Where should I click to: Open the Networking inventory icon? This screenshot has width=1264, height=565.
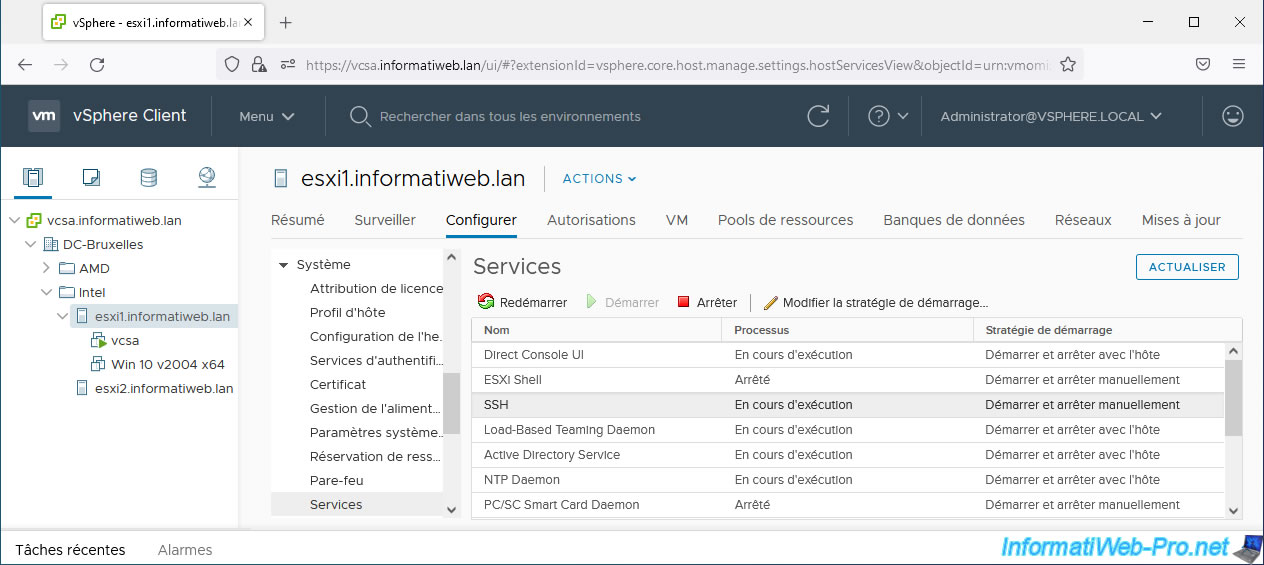point(207,178)
